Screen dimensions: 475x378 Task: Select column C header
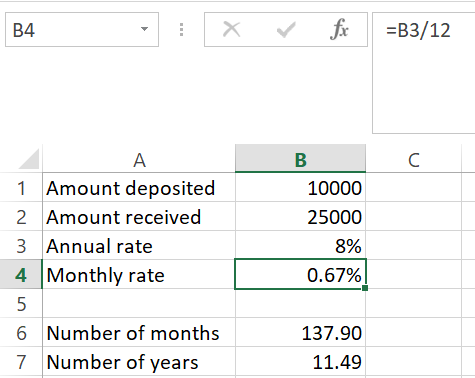point(414,159)
